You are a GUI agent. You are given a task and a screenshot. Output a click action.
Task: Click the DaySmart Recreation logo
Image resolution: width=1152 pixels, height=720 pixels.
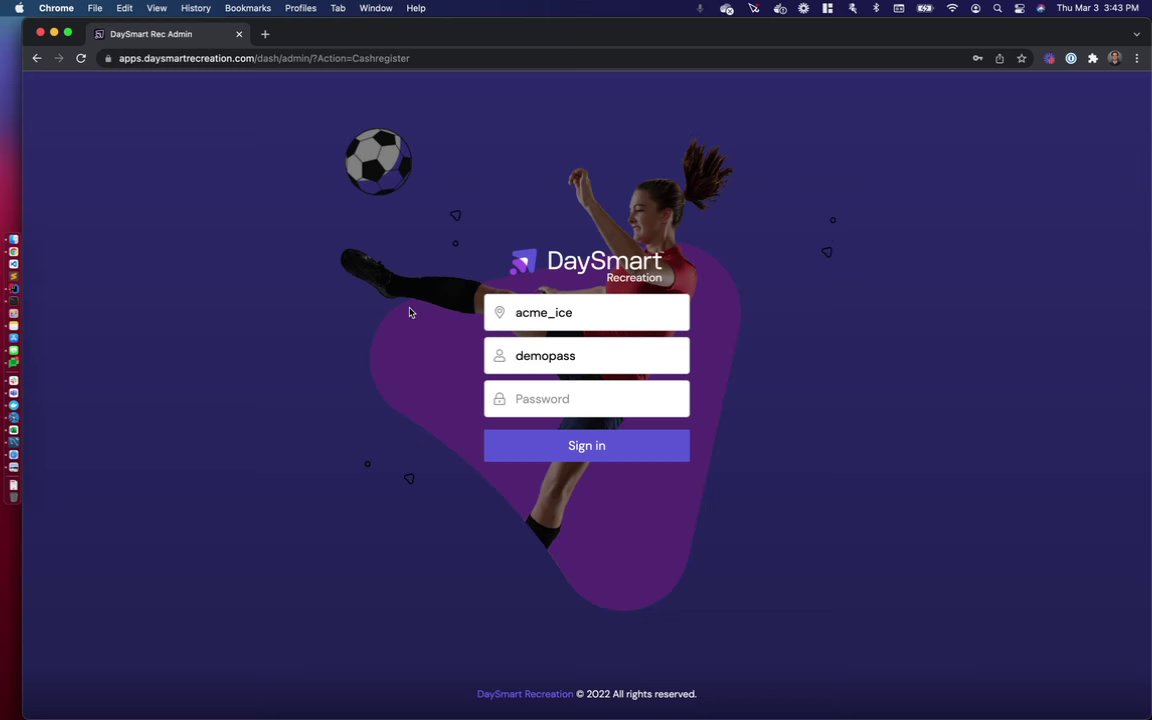click(x=586, y=265)
